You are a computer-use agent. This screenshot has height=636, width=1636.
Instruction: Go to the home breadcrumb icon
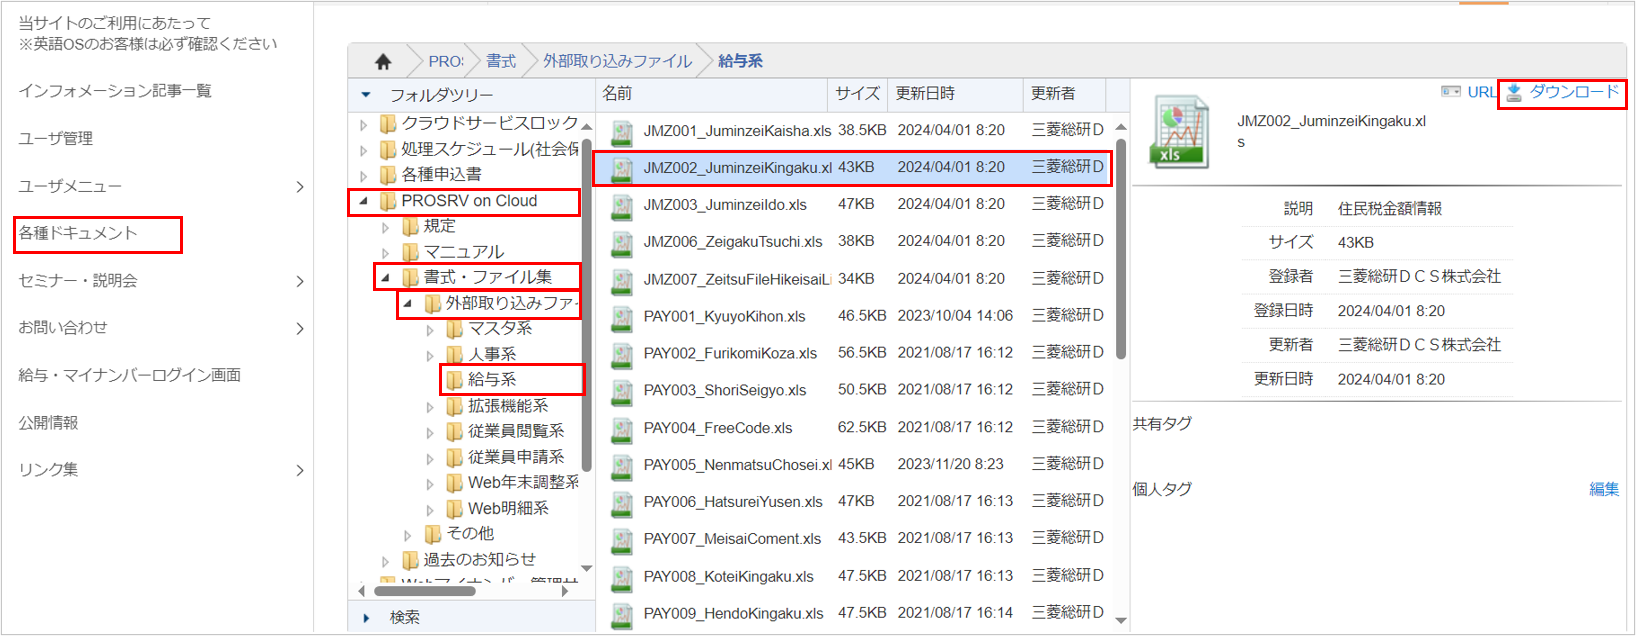pos(383,62)
